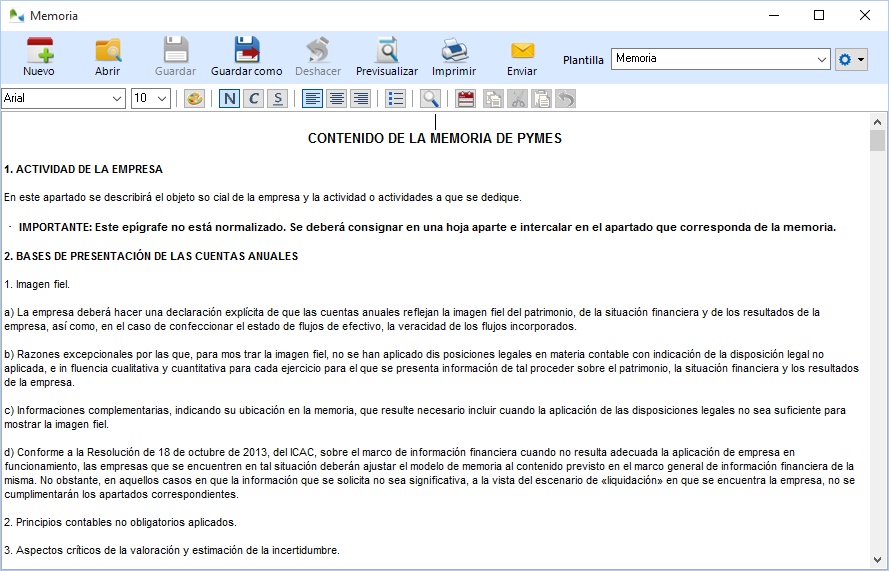The image size is (889, 571).
Task: Click sentence 'En este apartado se describirá'
Action: coord(263,197)
